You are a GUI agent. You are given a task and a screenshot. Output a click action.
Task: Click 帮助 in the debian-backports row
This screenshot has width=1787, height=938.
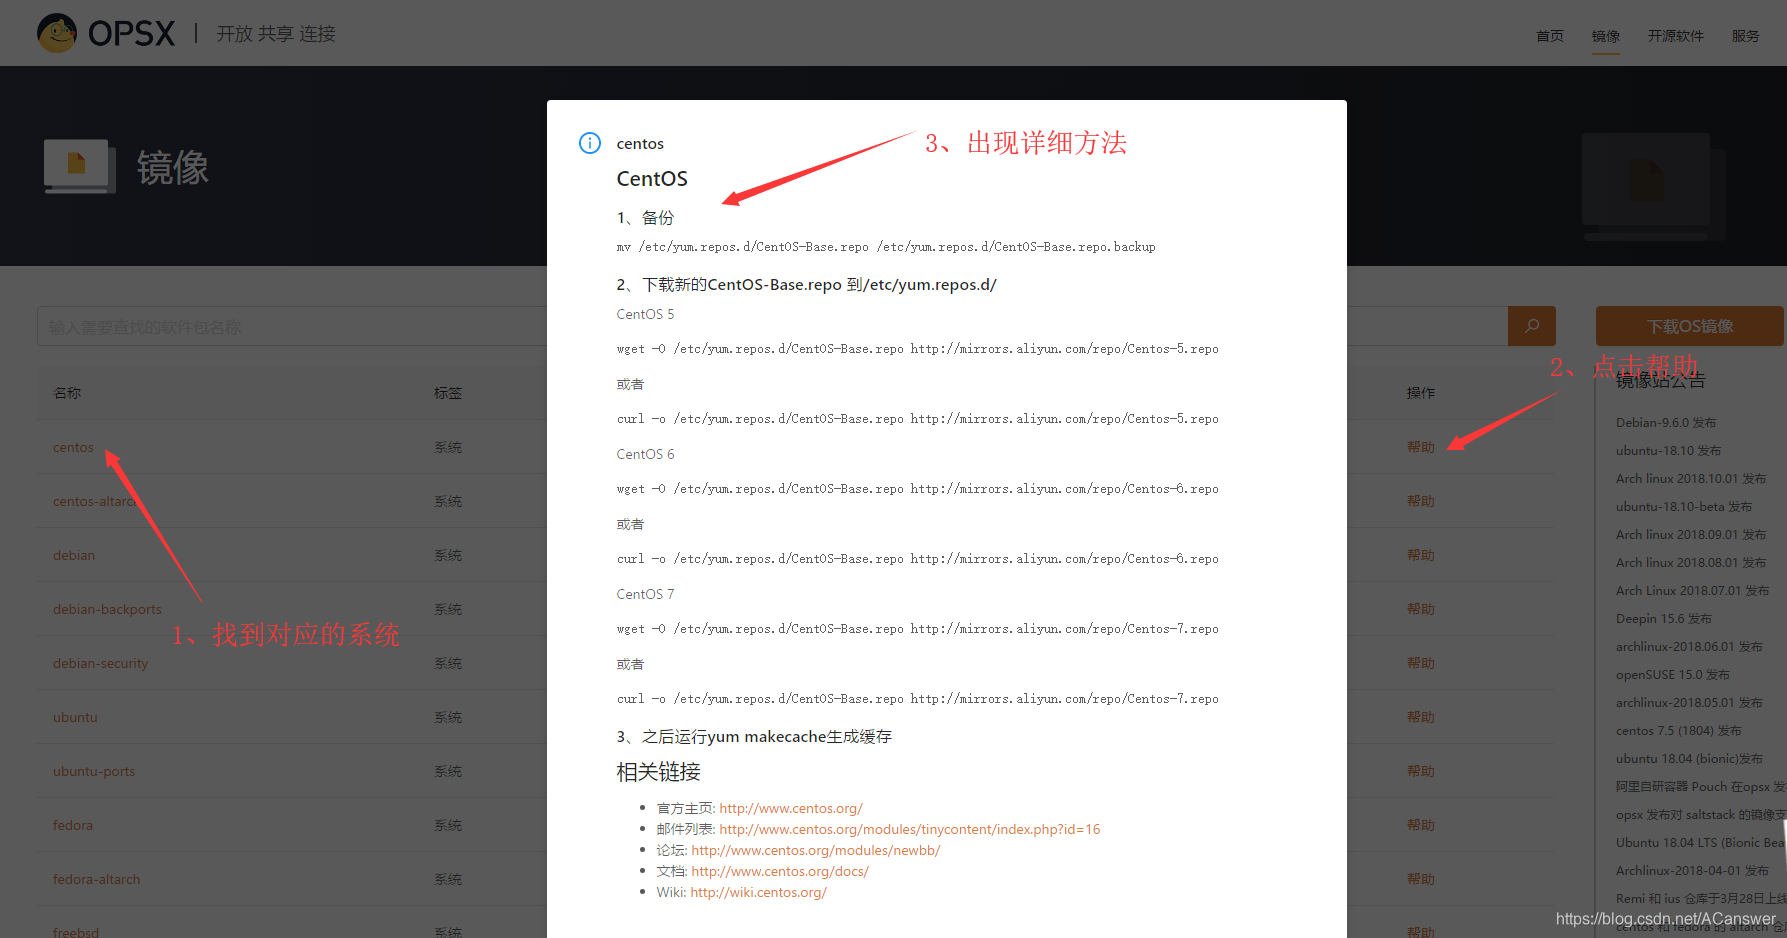(1421, 609)
